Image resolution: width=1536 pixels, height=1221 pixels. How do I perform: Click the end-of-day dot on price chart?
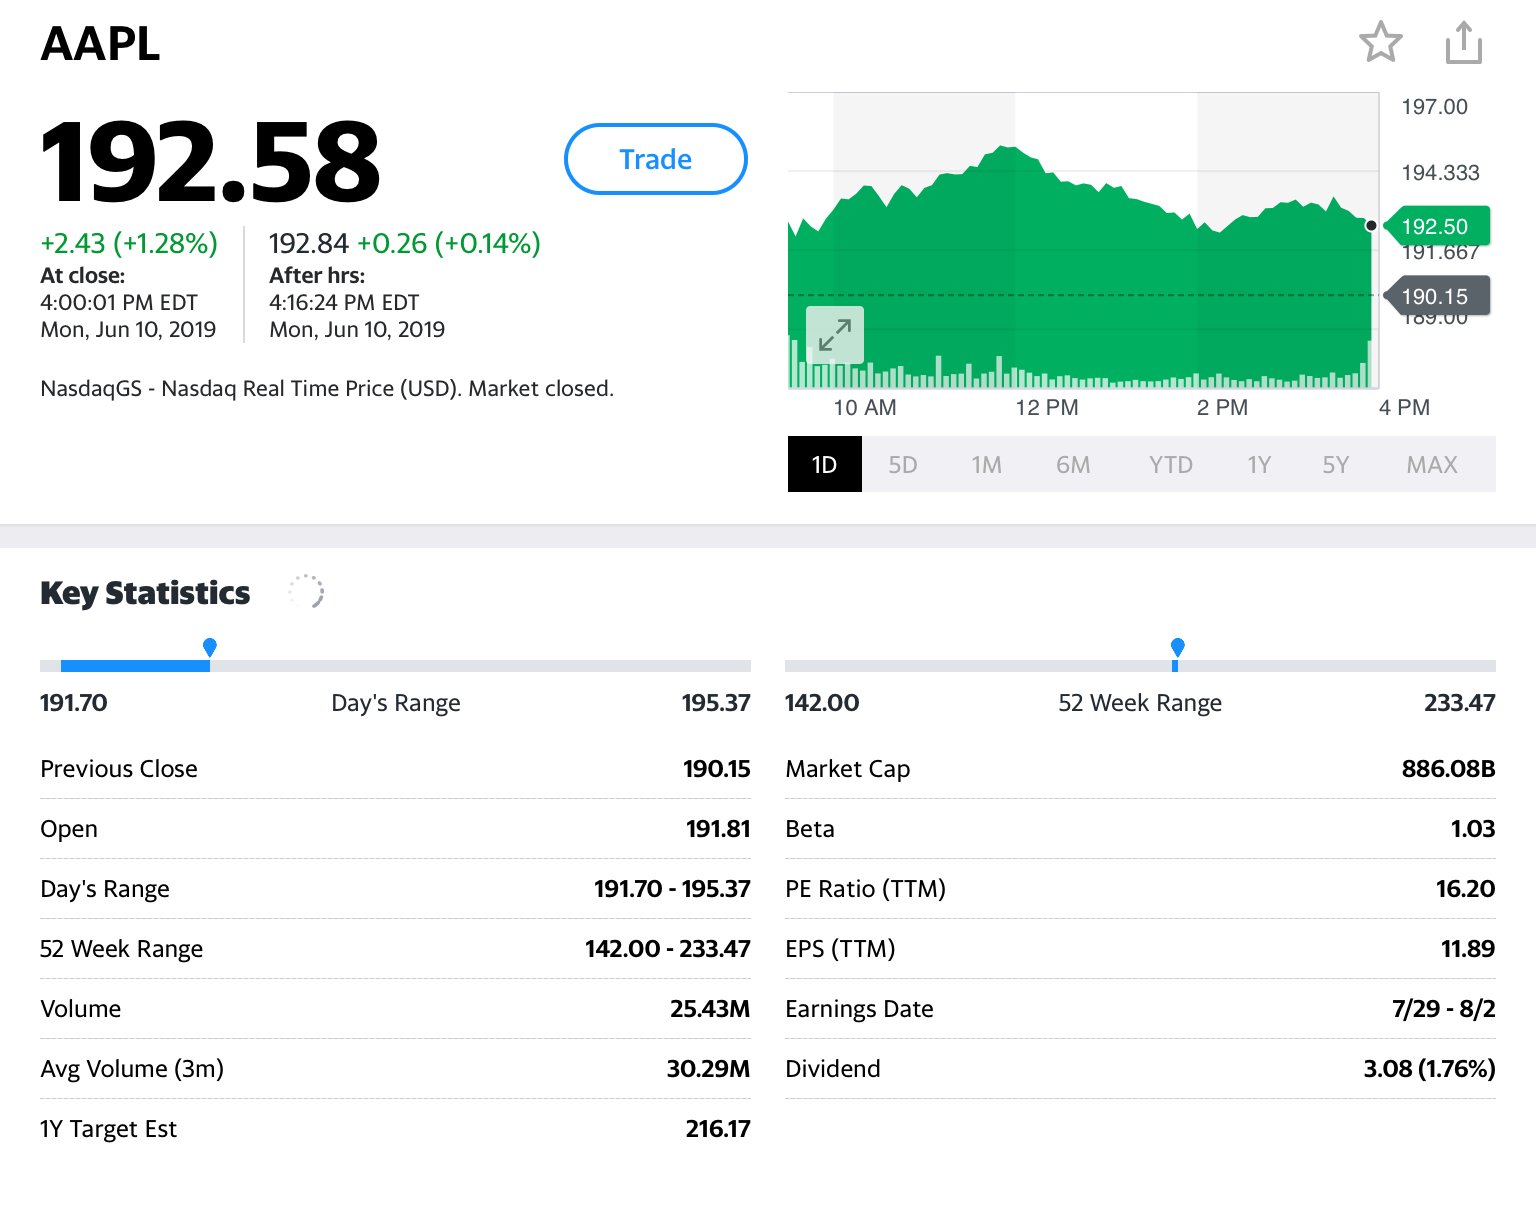pos(1371,226)
